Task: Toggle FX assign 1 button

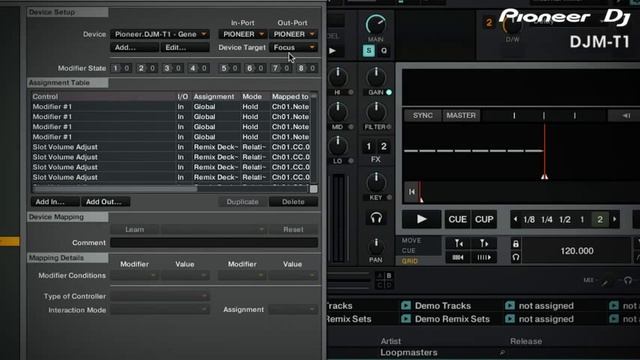Action: (x=369, y=146)
